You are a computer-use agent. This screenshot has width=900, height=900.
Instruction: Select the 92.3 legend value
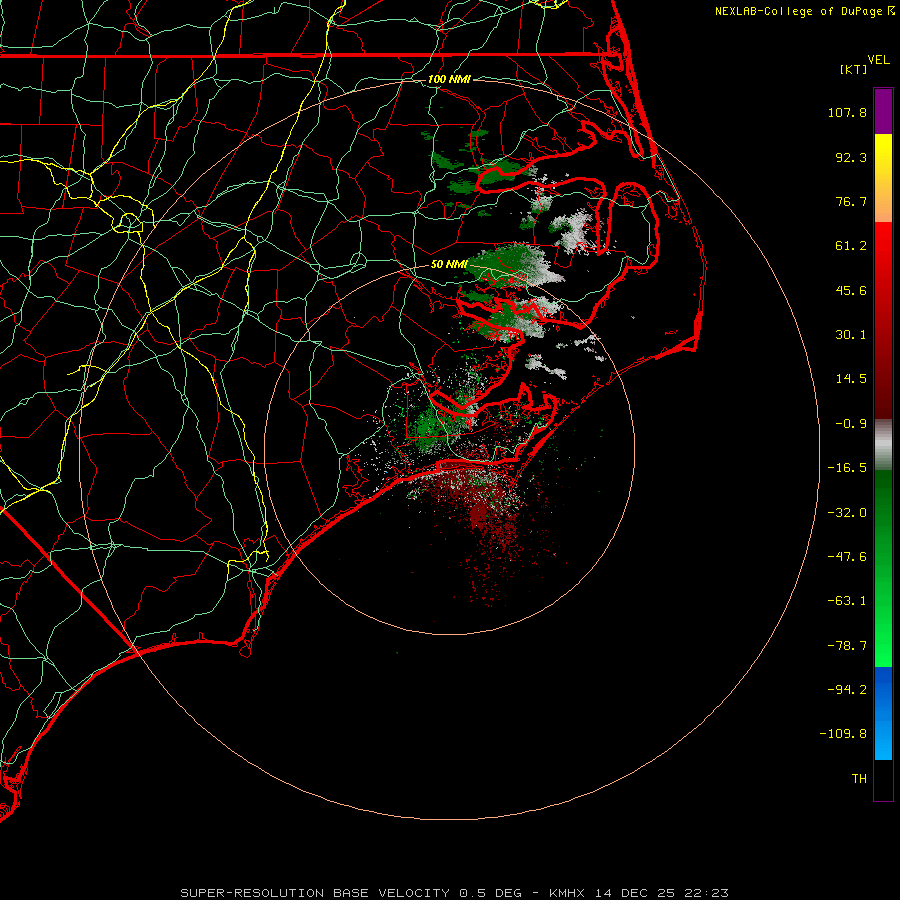tap(851, 157)
